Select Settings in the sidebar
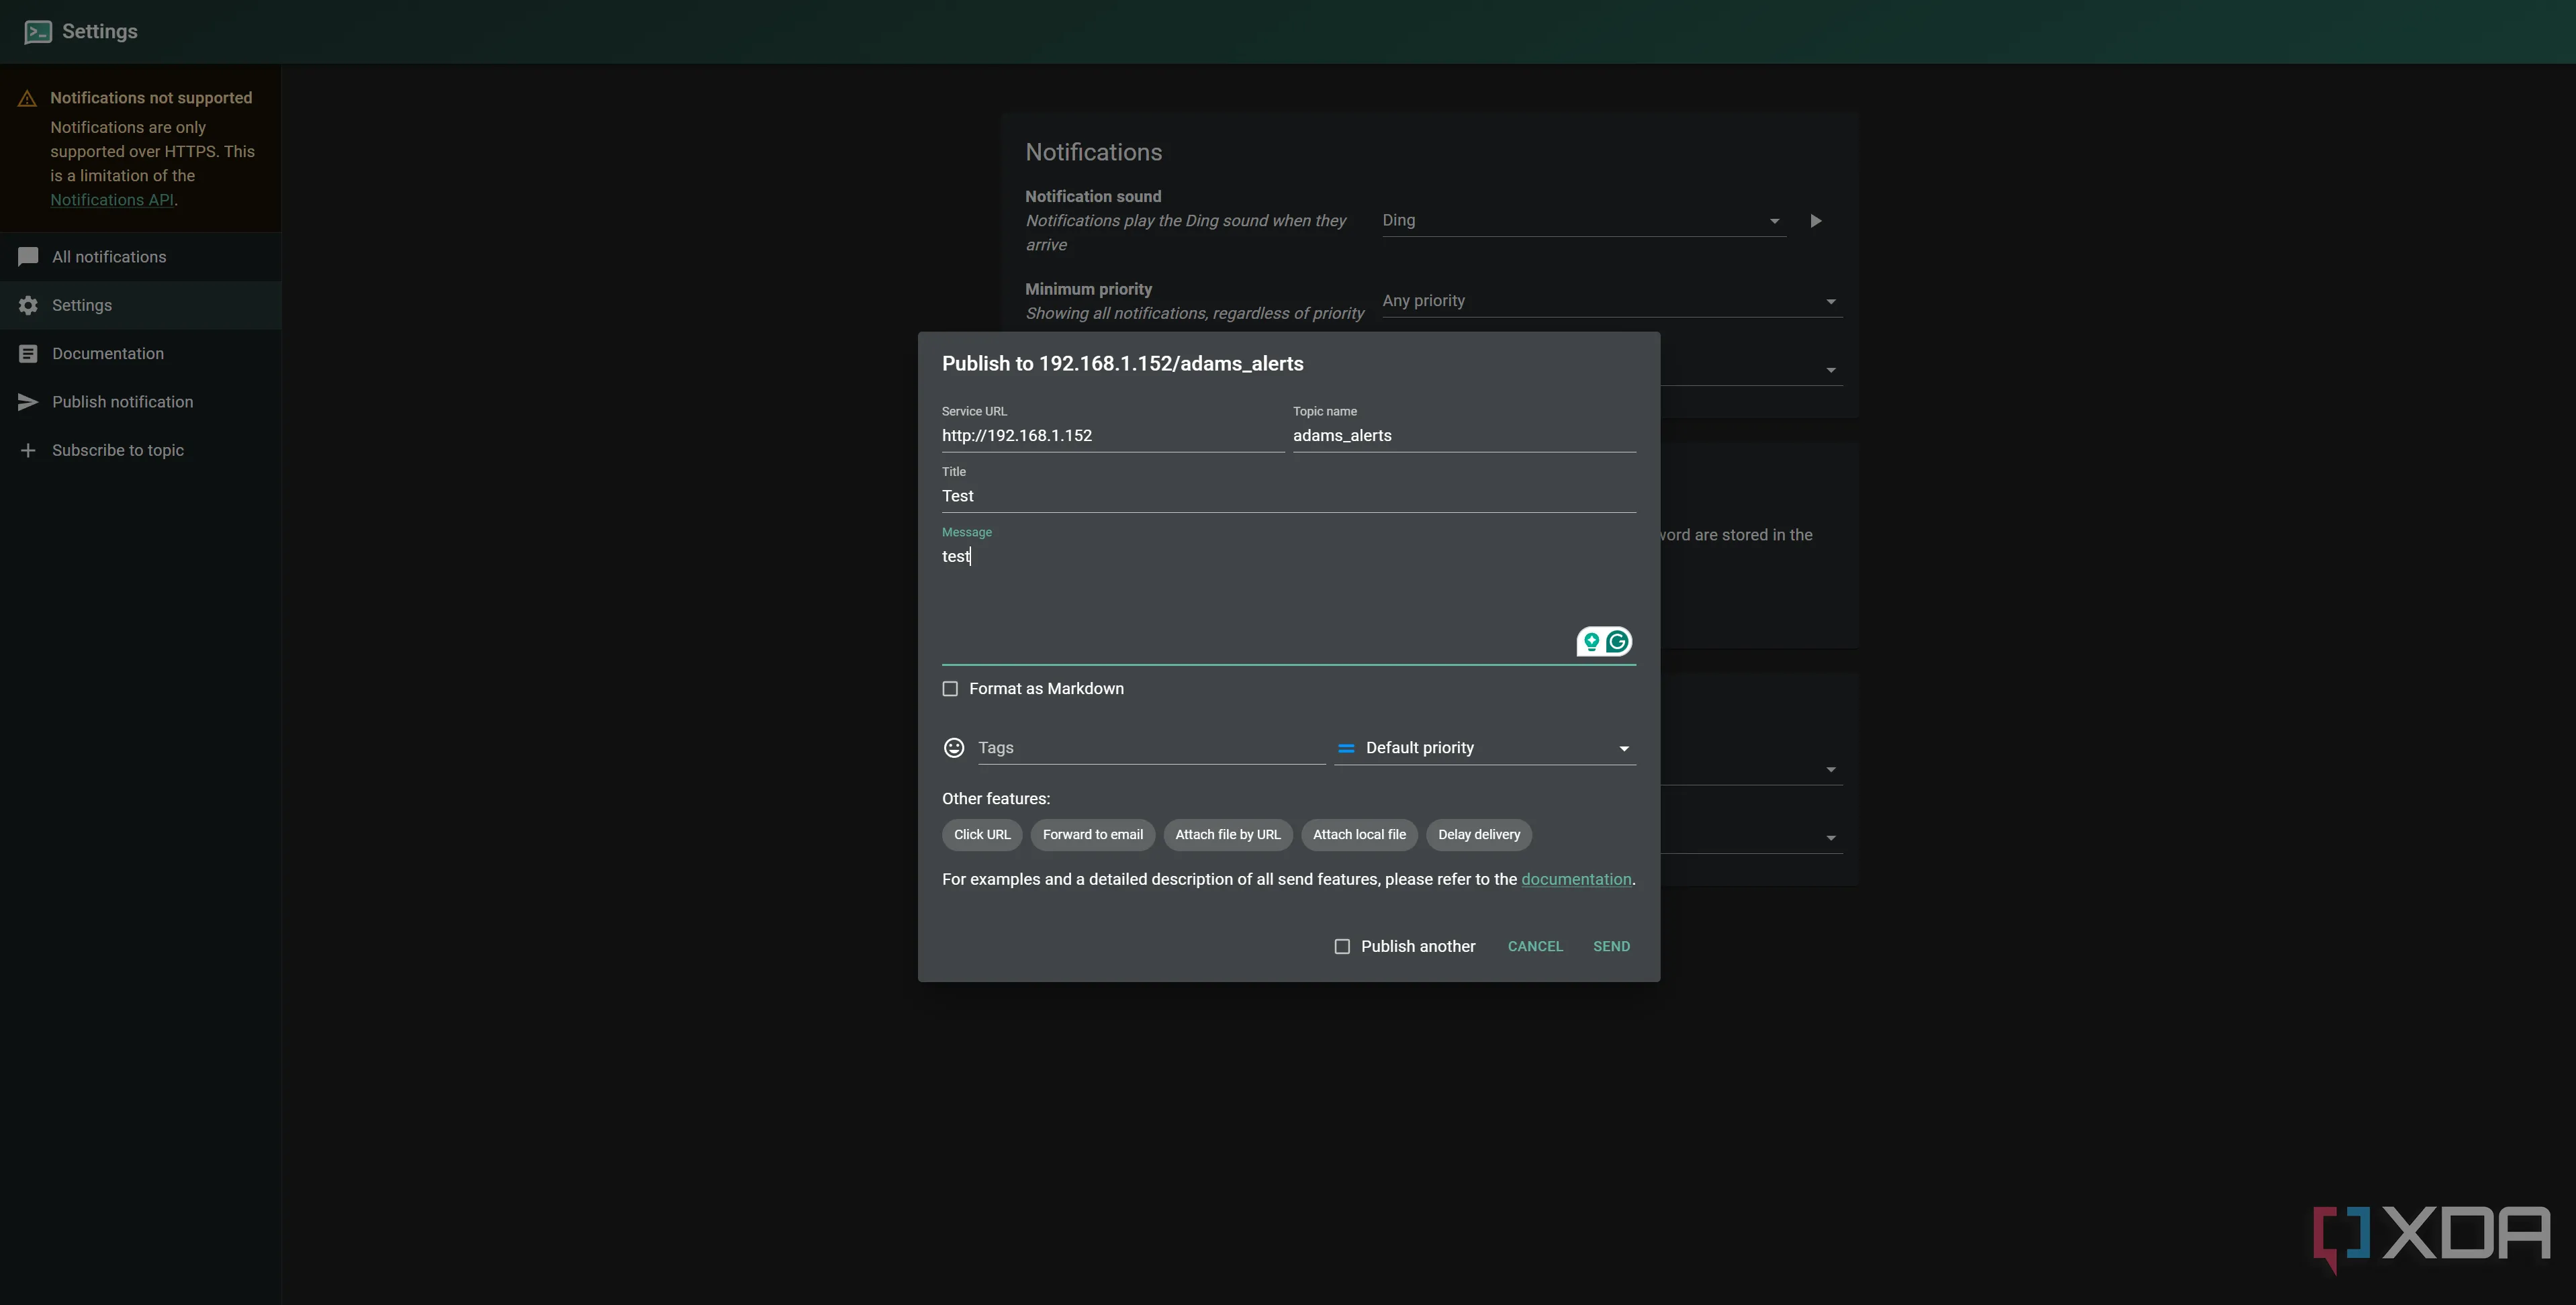 [140, 305]
